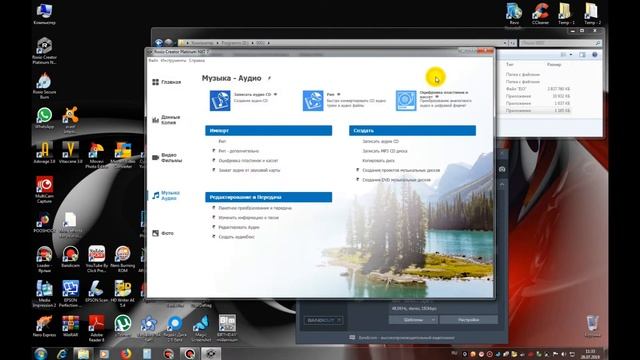The image size is (640, 360).
Task: Select the Vitascene 3.0 desktop shortcut
Action: (x=70, y=152)
